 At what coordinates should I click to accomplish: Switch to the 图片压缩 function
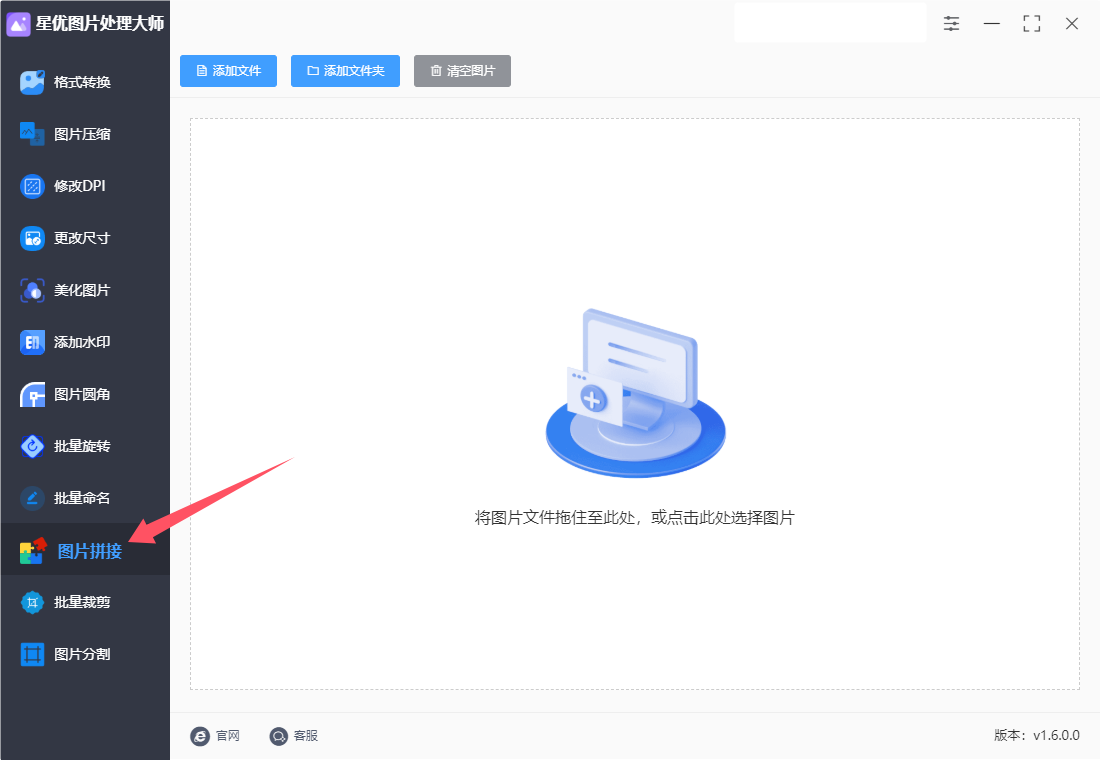[85, 134]
